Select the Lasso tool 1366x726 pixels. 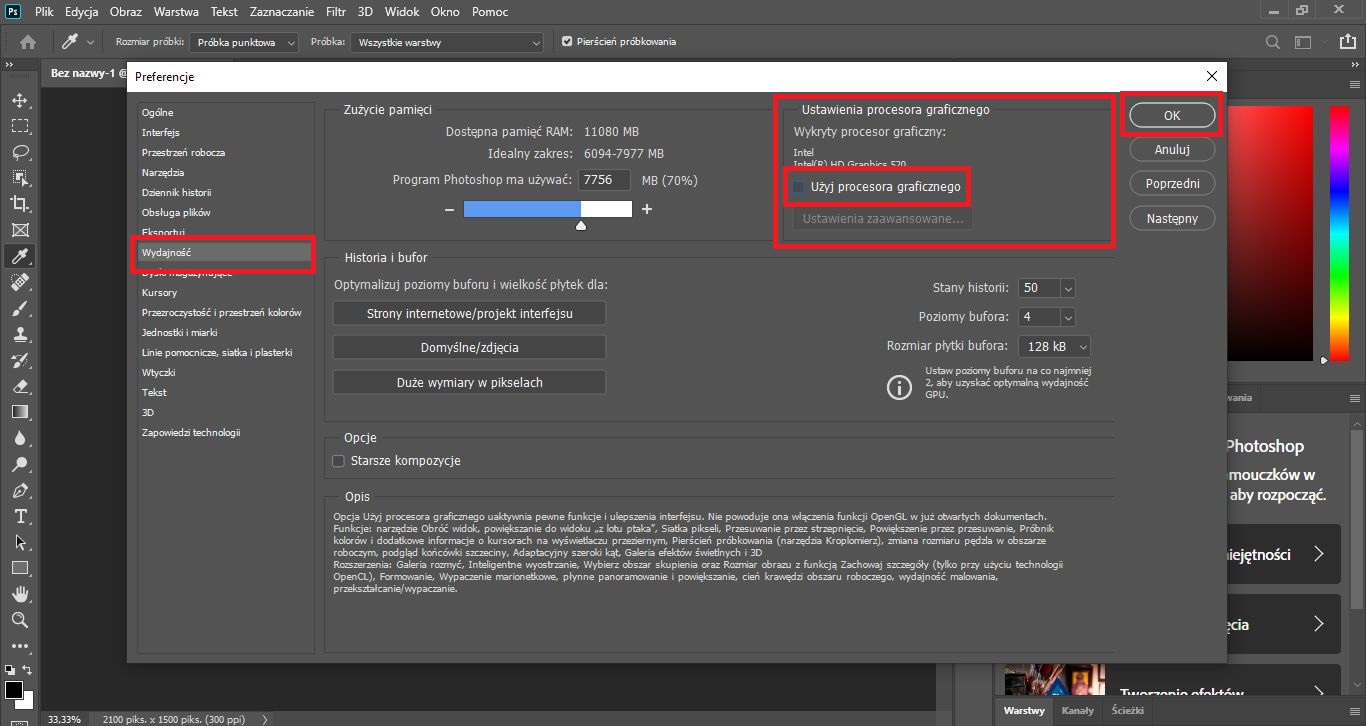click(x=19, y=152)
